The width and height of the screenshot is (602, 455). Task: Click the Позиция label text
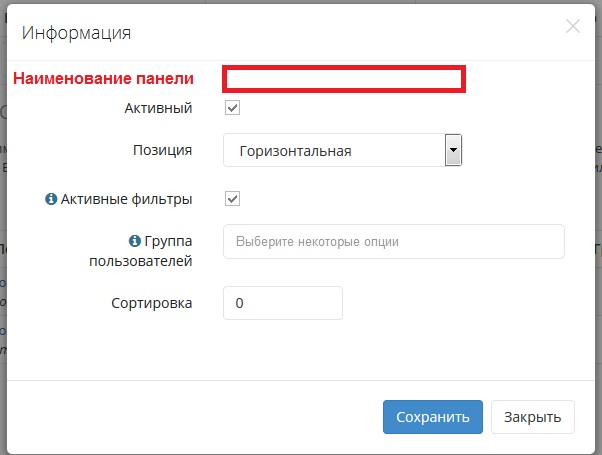pyautogui.click(x=162, y=150)
